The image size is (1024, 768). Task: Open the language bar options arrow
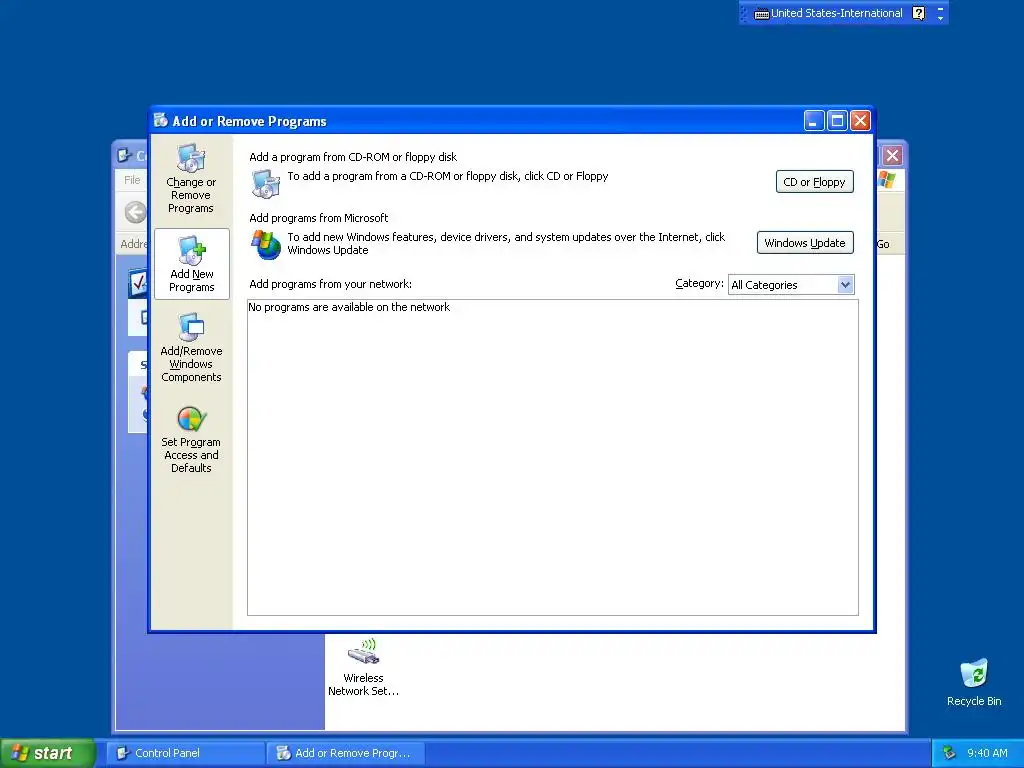tap(940, 18)
